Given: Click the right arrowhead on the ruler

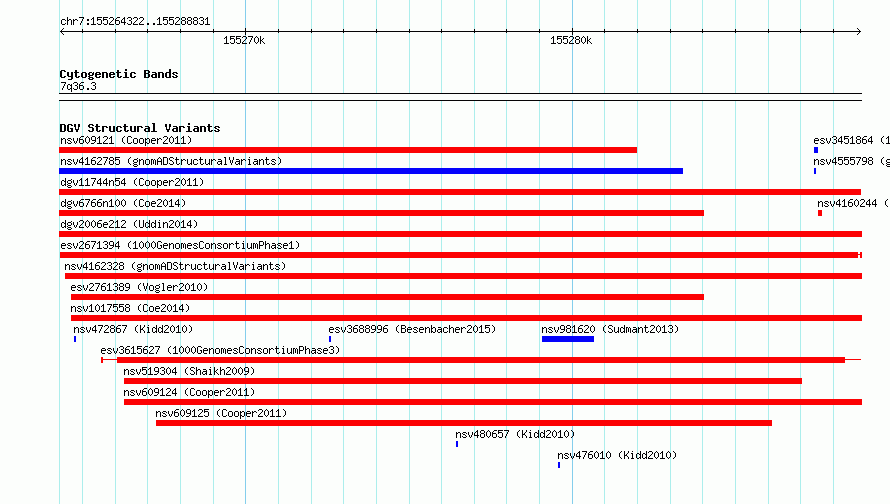Looking at the screenshot, I should (859, 31).
